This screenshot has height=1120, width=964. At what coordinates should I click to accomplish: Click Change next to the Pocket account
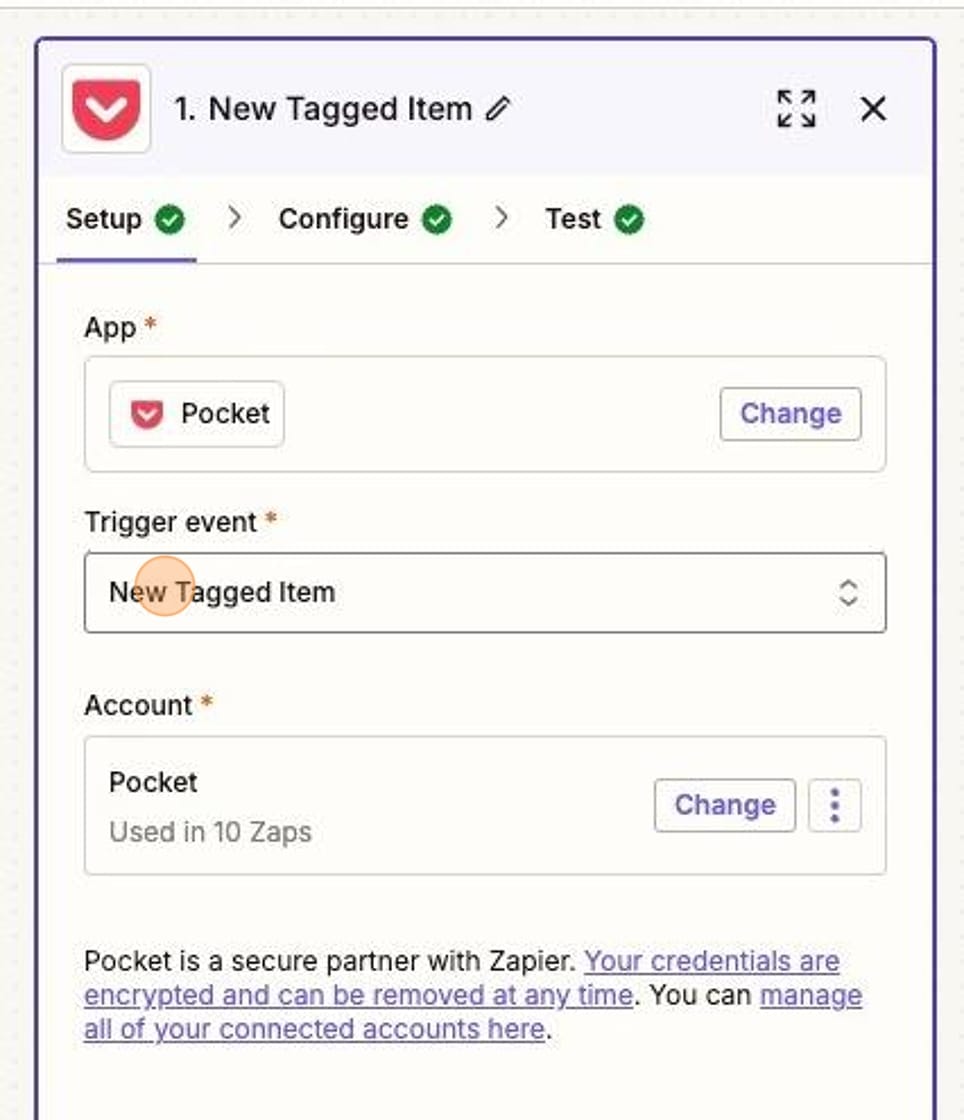[x=724, y=805]
